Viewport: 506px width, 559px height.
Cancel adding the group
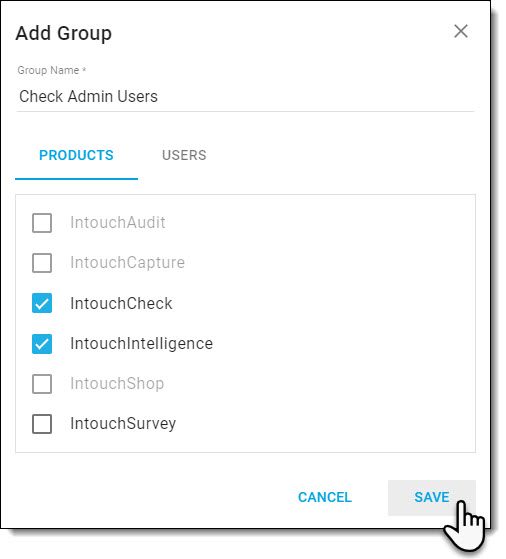pos(325,497)
